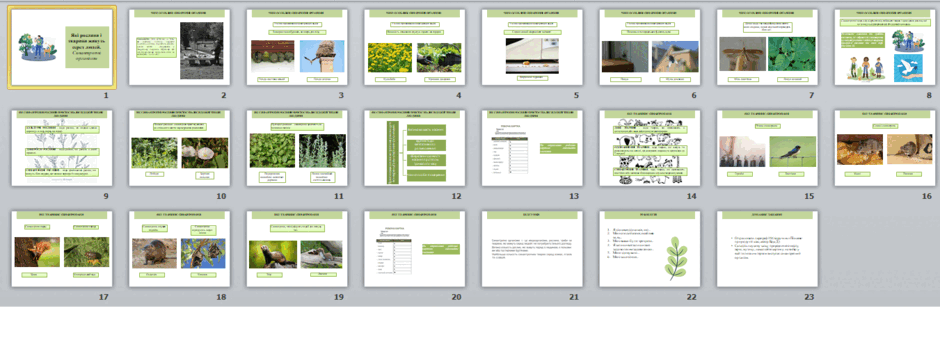Select slide 14 with animal drawings
The width and height of the screenshot is (940, 363).
pos(649,148)
